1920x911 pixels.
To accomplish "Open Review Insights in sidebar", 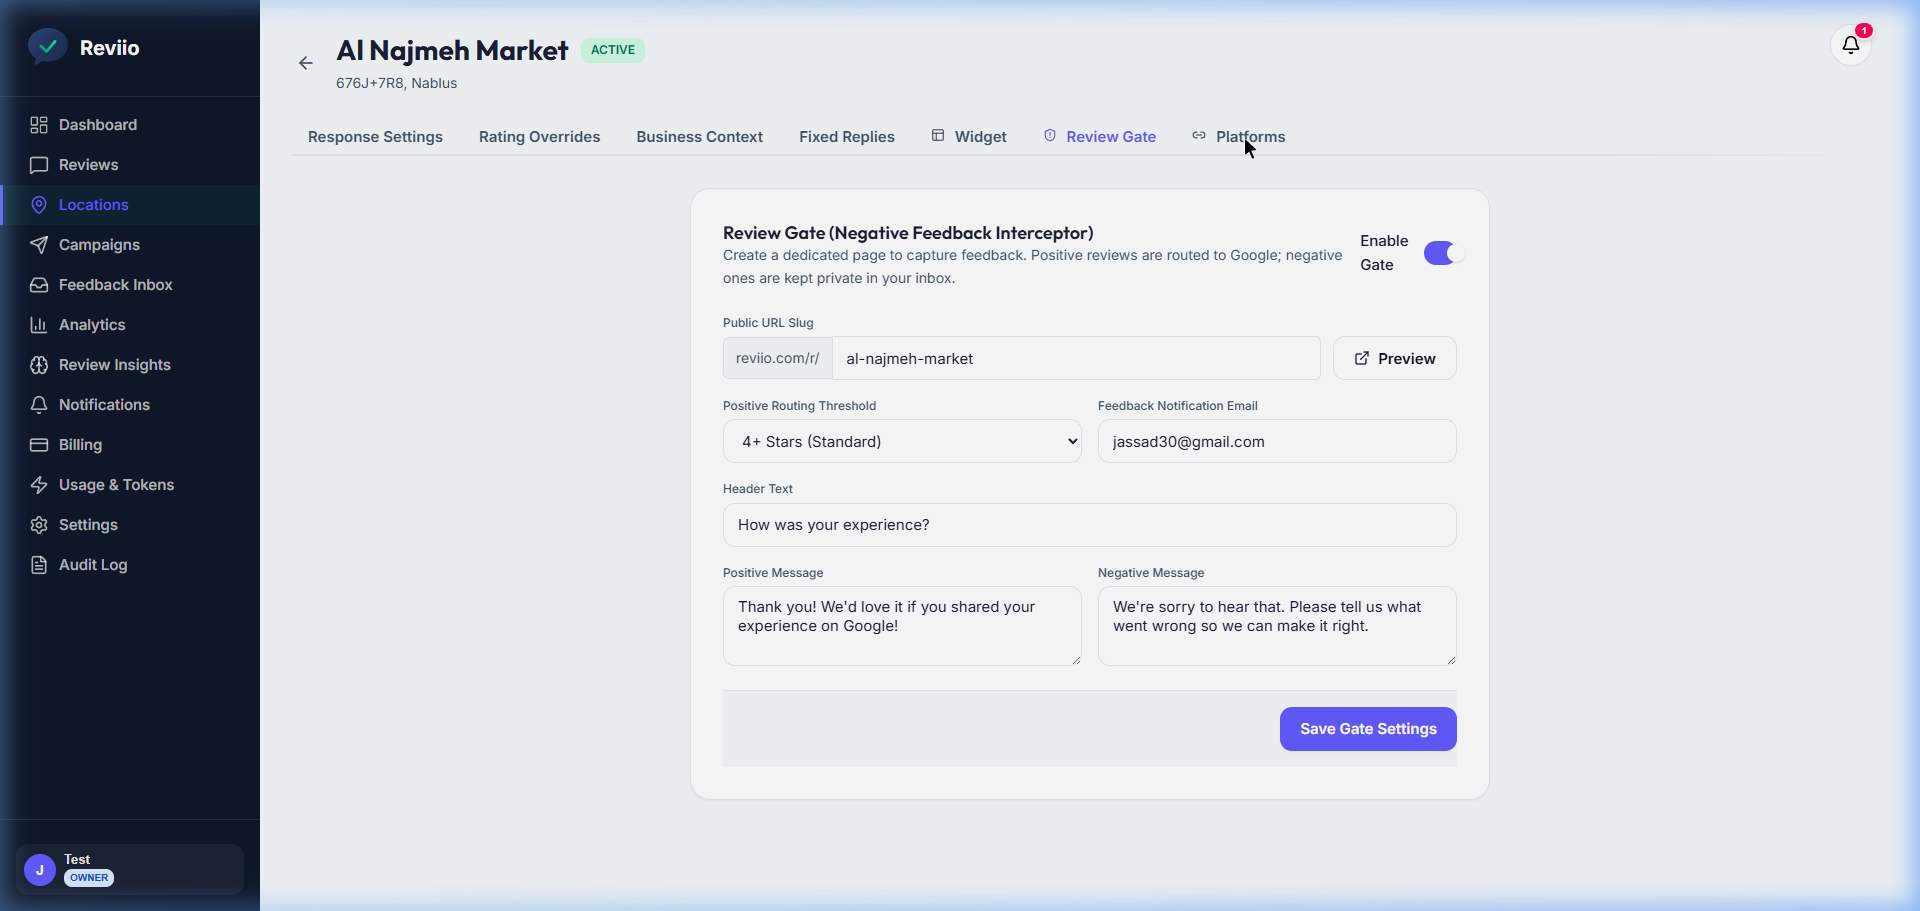I will [130, 365].
